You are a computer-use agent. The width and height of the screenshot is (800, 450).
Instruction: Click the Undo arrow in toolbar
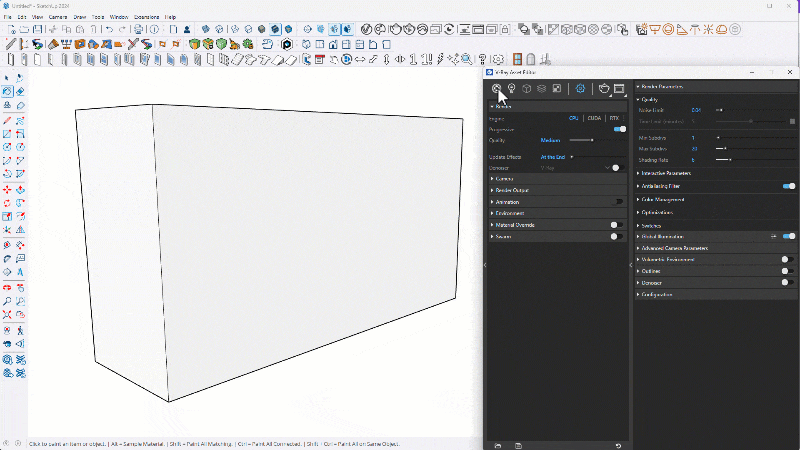[109, 30]
